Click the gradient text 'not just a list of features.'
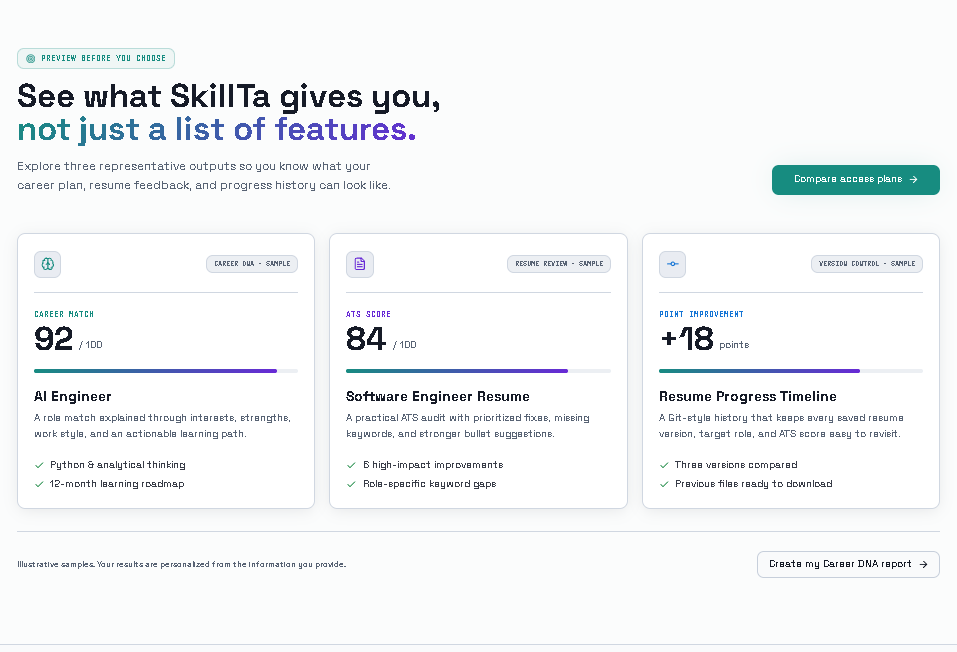This screenshot has width=957, height=652. (217, 129)
